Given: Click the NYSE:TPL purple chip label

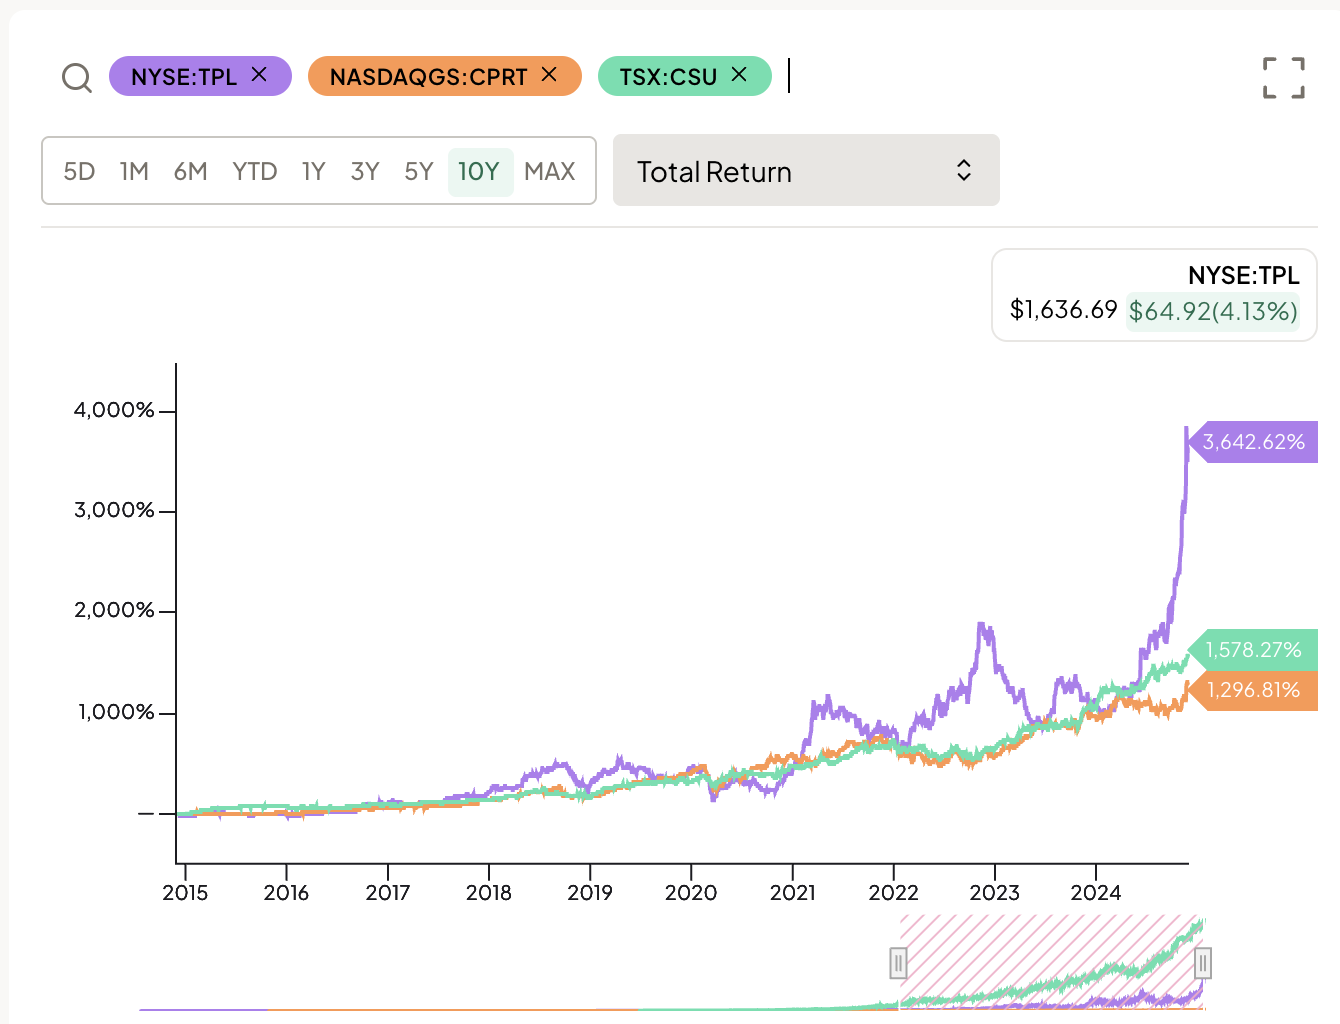Looking at the screenshot, I should coord(184,77).
